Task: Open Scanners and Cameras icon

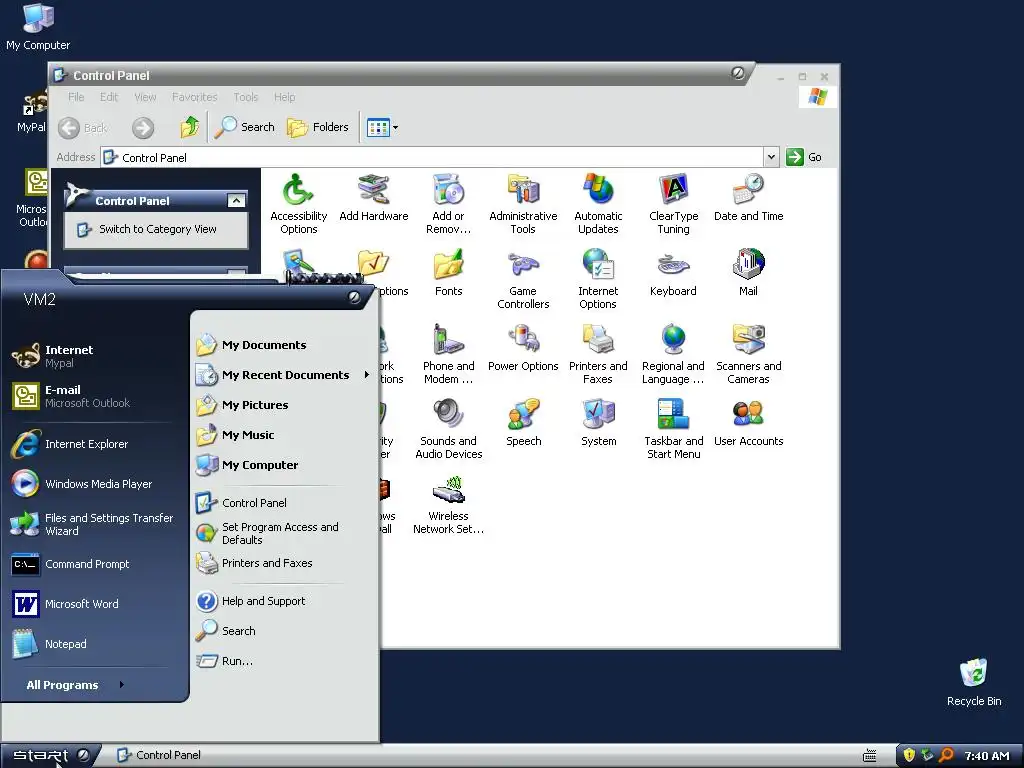Action: tap(748, 354)
